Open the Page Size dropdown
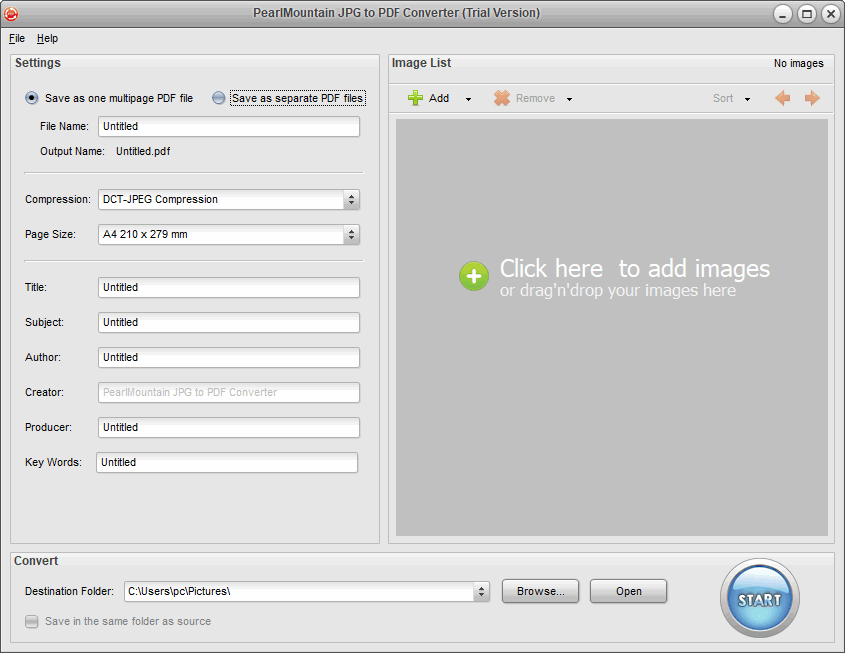 click(x=351, y=234)
